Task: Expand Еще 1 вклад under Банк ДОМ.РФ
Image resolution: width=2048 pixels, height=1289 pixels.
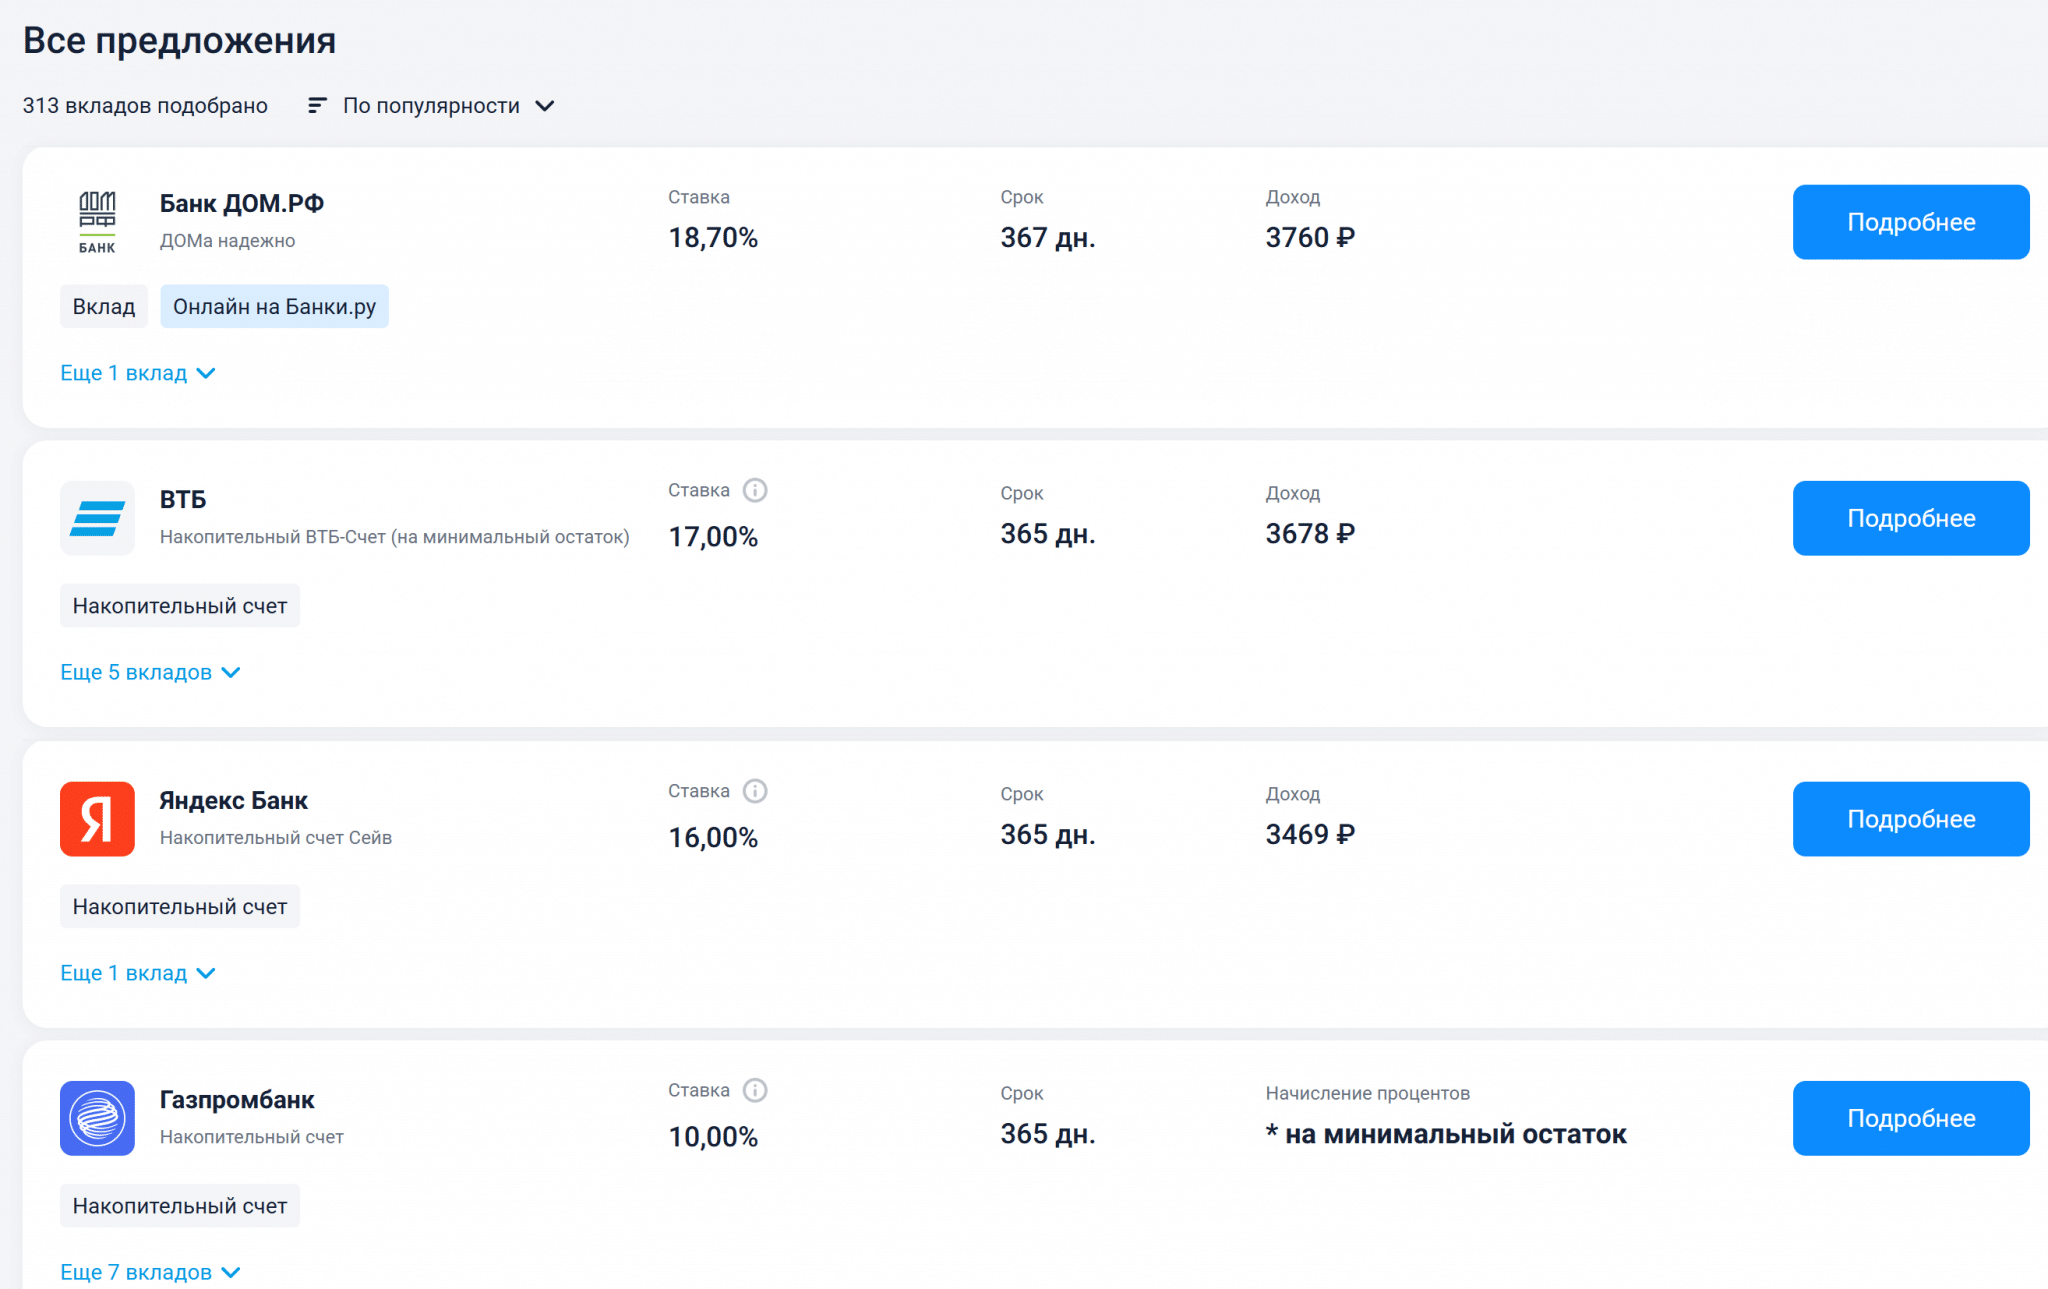Action: (137, 373)
